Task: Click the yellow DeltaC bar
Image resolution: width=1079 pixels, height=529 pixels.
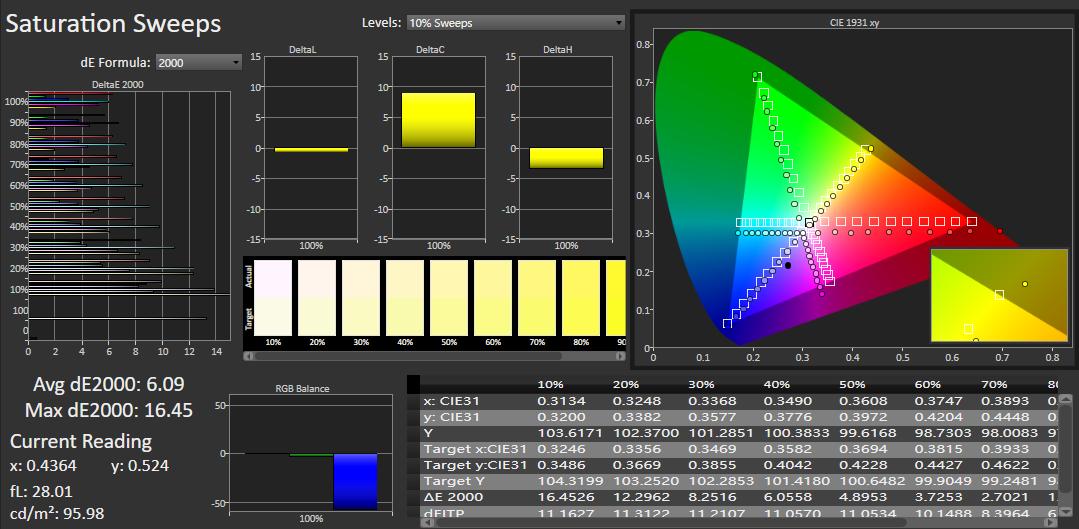Action: (438, 120)
